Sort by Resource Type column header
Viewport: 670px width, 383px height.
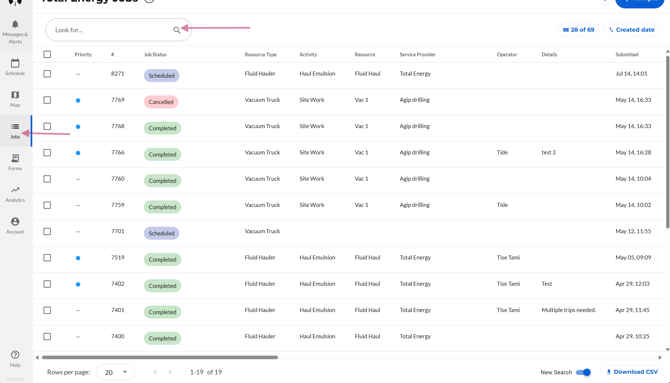(x=261, y=55)
